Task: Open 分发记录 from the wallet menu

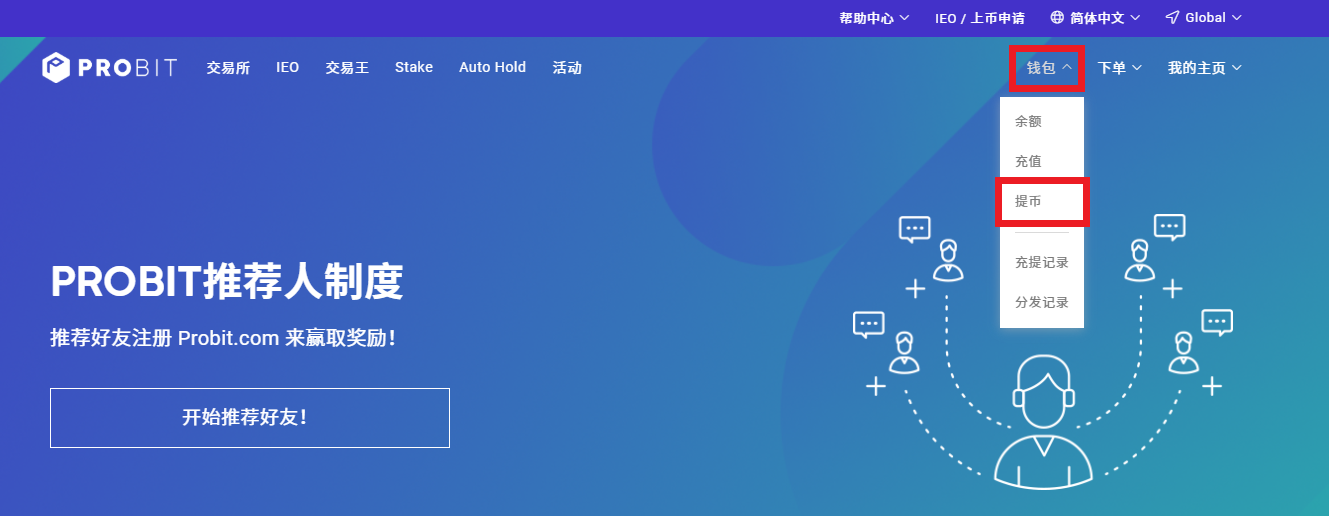Action: click(x=1042, y=302)
